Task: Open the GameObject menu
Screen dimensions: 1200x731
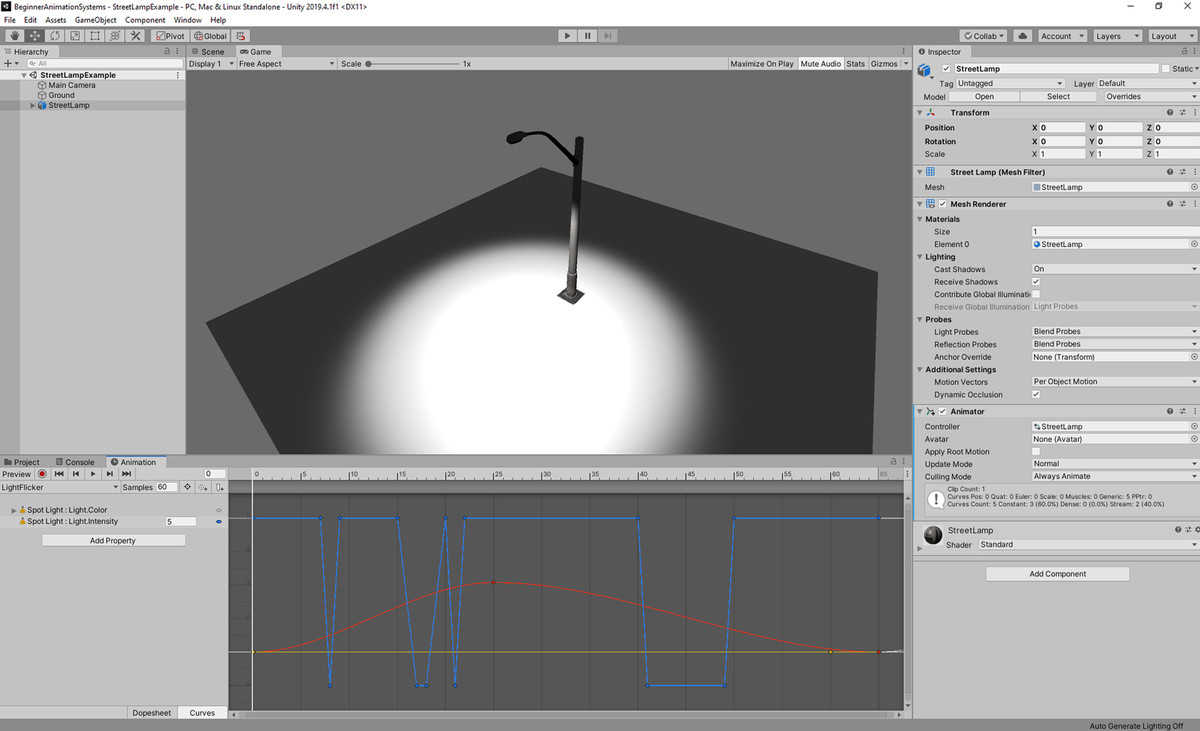Action: click(95, 20)
